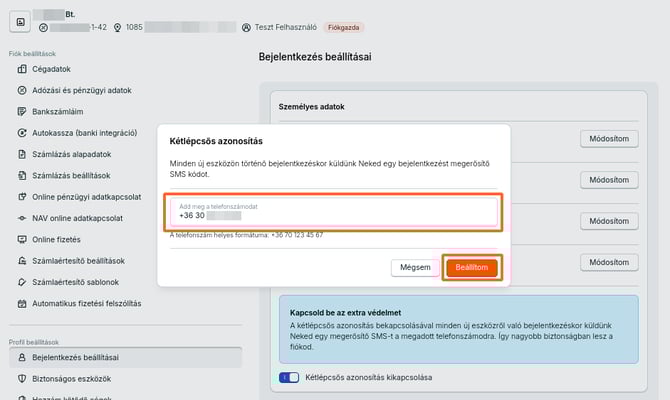Go to NAV online adatkapcsolat
Image resolution: width=670 pixels, height=400 pixels.
pyautogui.click(x=81, y=218)
